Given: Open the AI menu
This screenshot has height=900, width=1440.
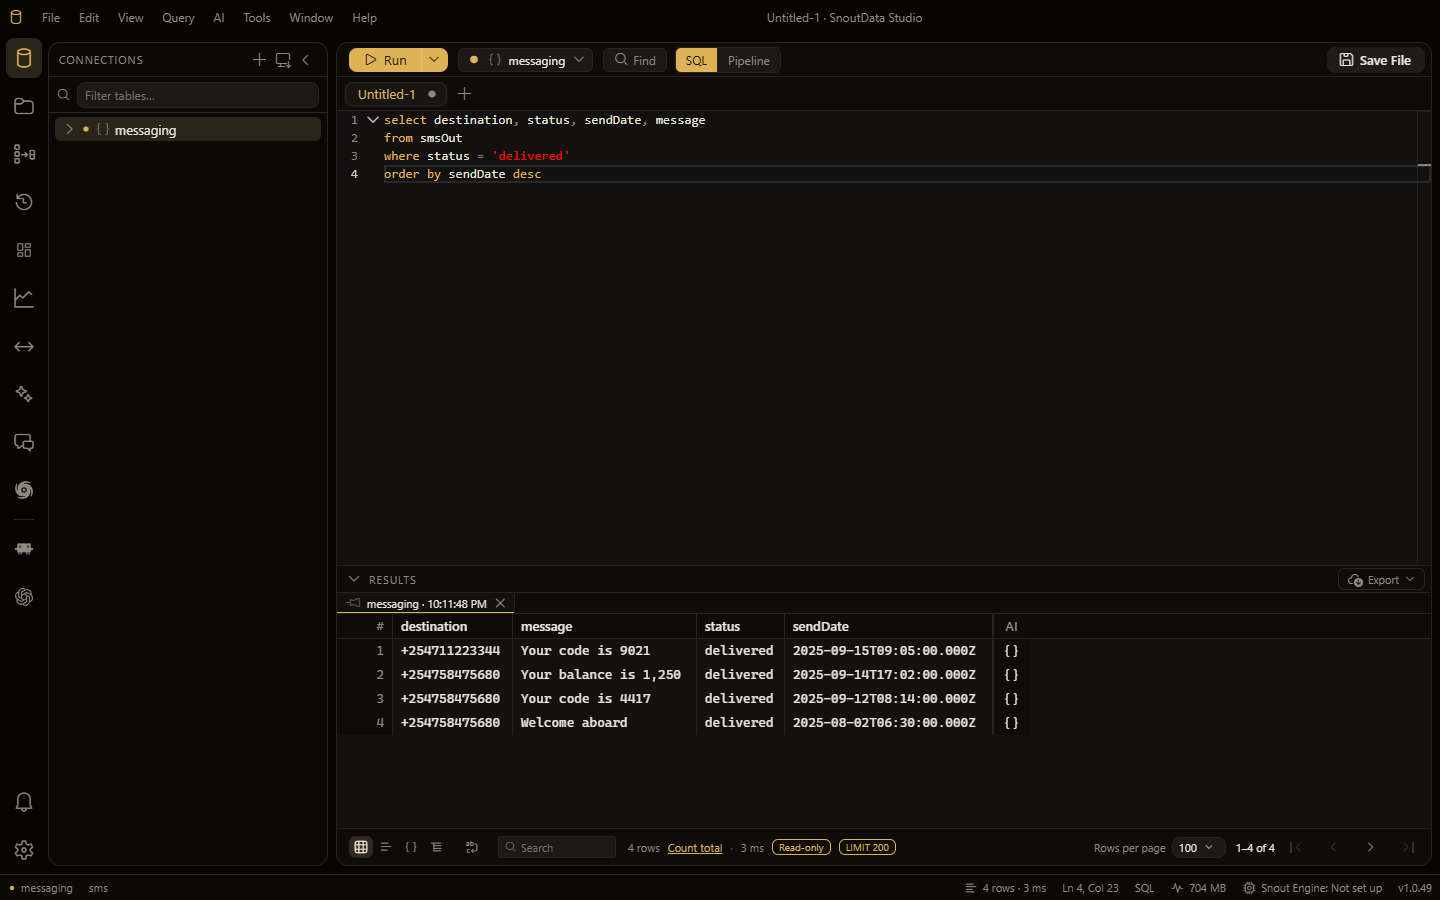Looking at the screenshot, I should click(x=219, y=18).
